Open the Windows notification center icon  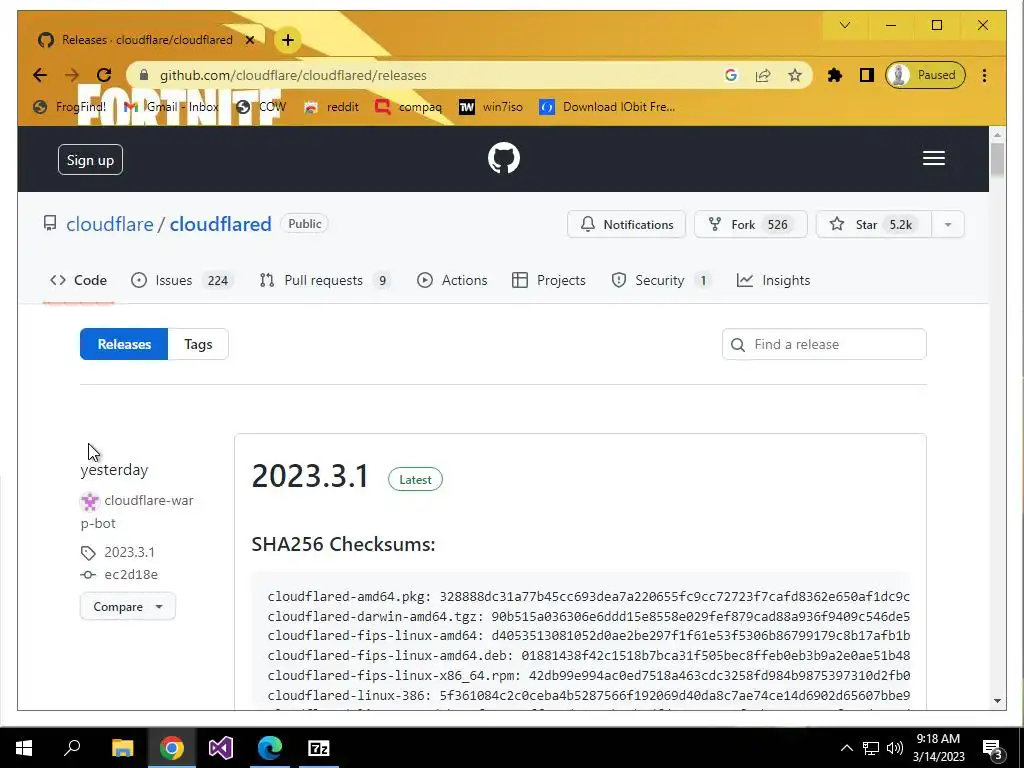point(993,749)
